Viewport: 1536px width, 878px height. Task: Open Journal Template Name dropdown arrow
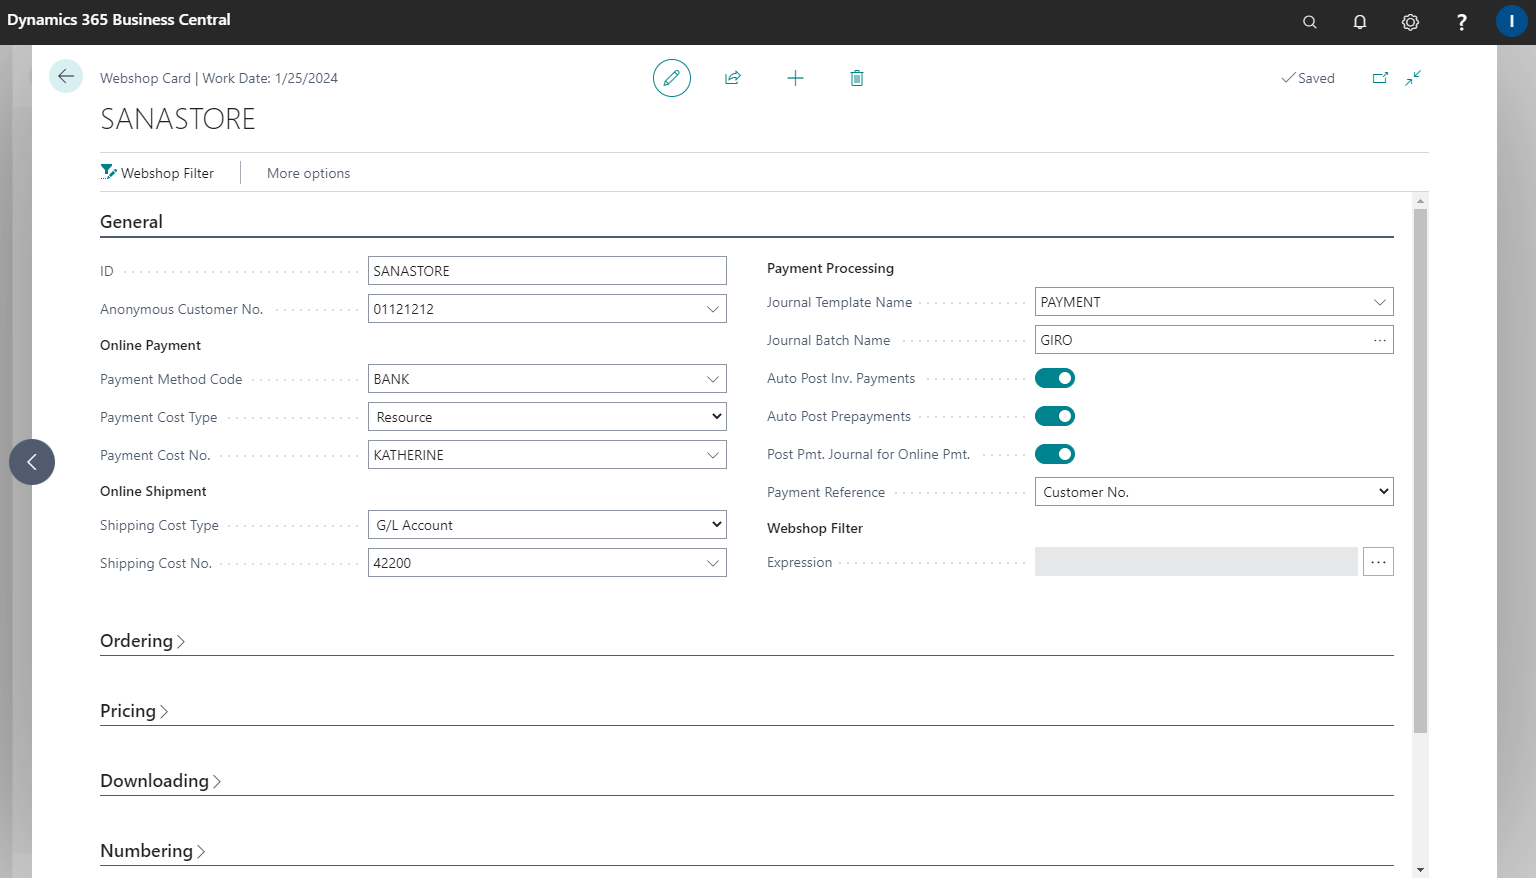click(x=1380, y=302)
